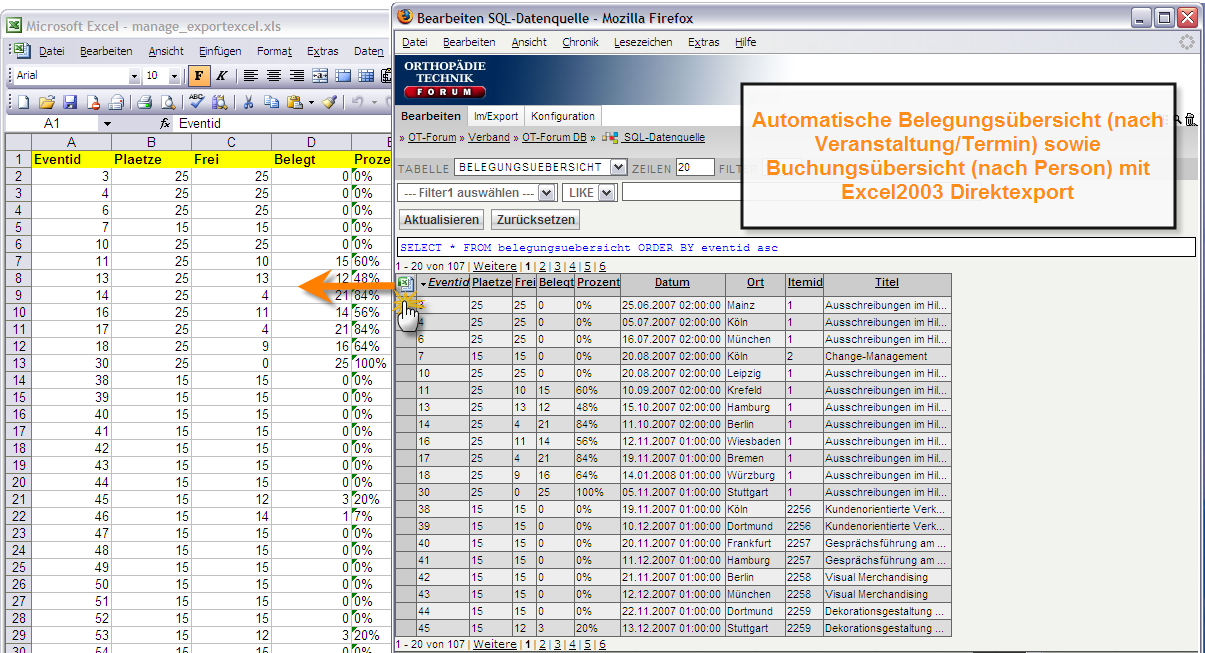Click the Zurücksetzen button

click(x=534, y=219)
